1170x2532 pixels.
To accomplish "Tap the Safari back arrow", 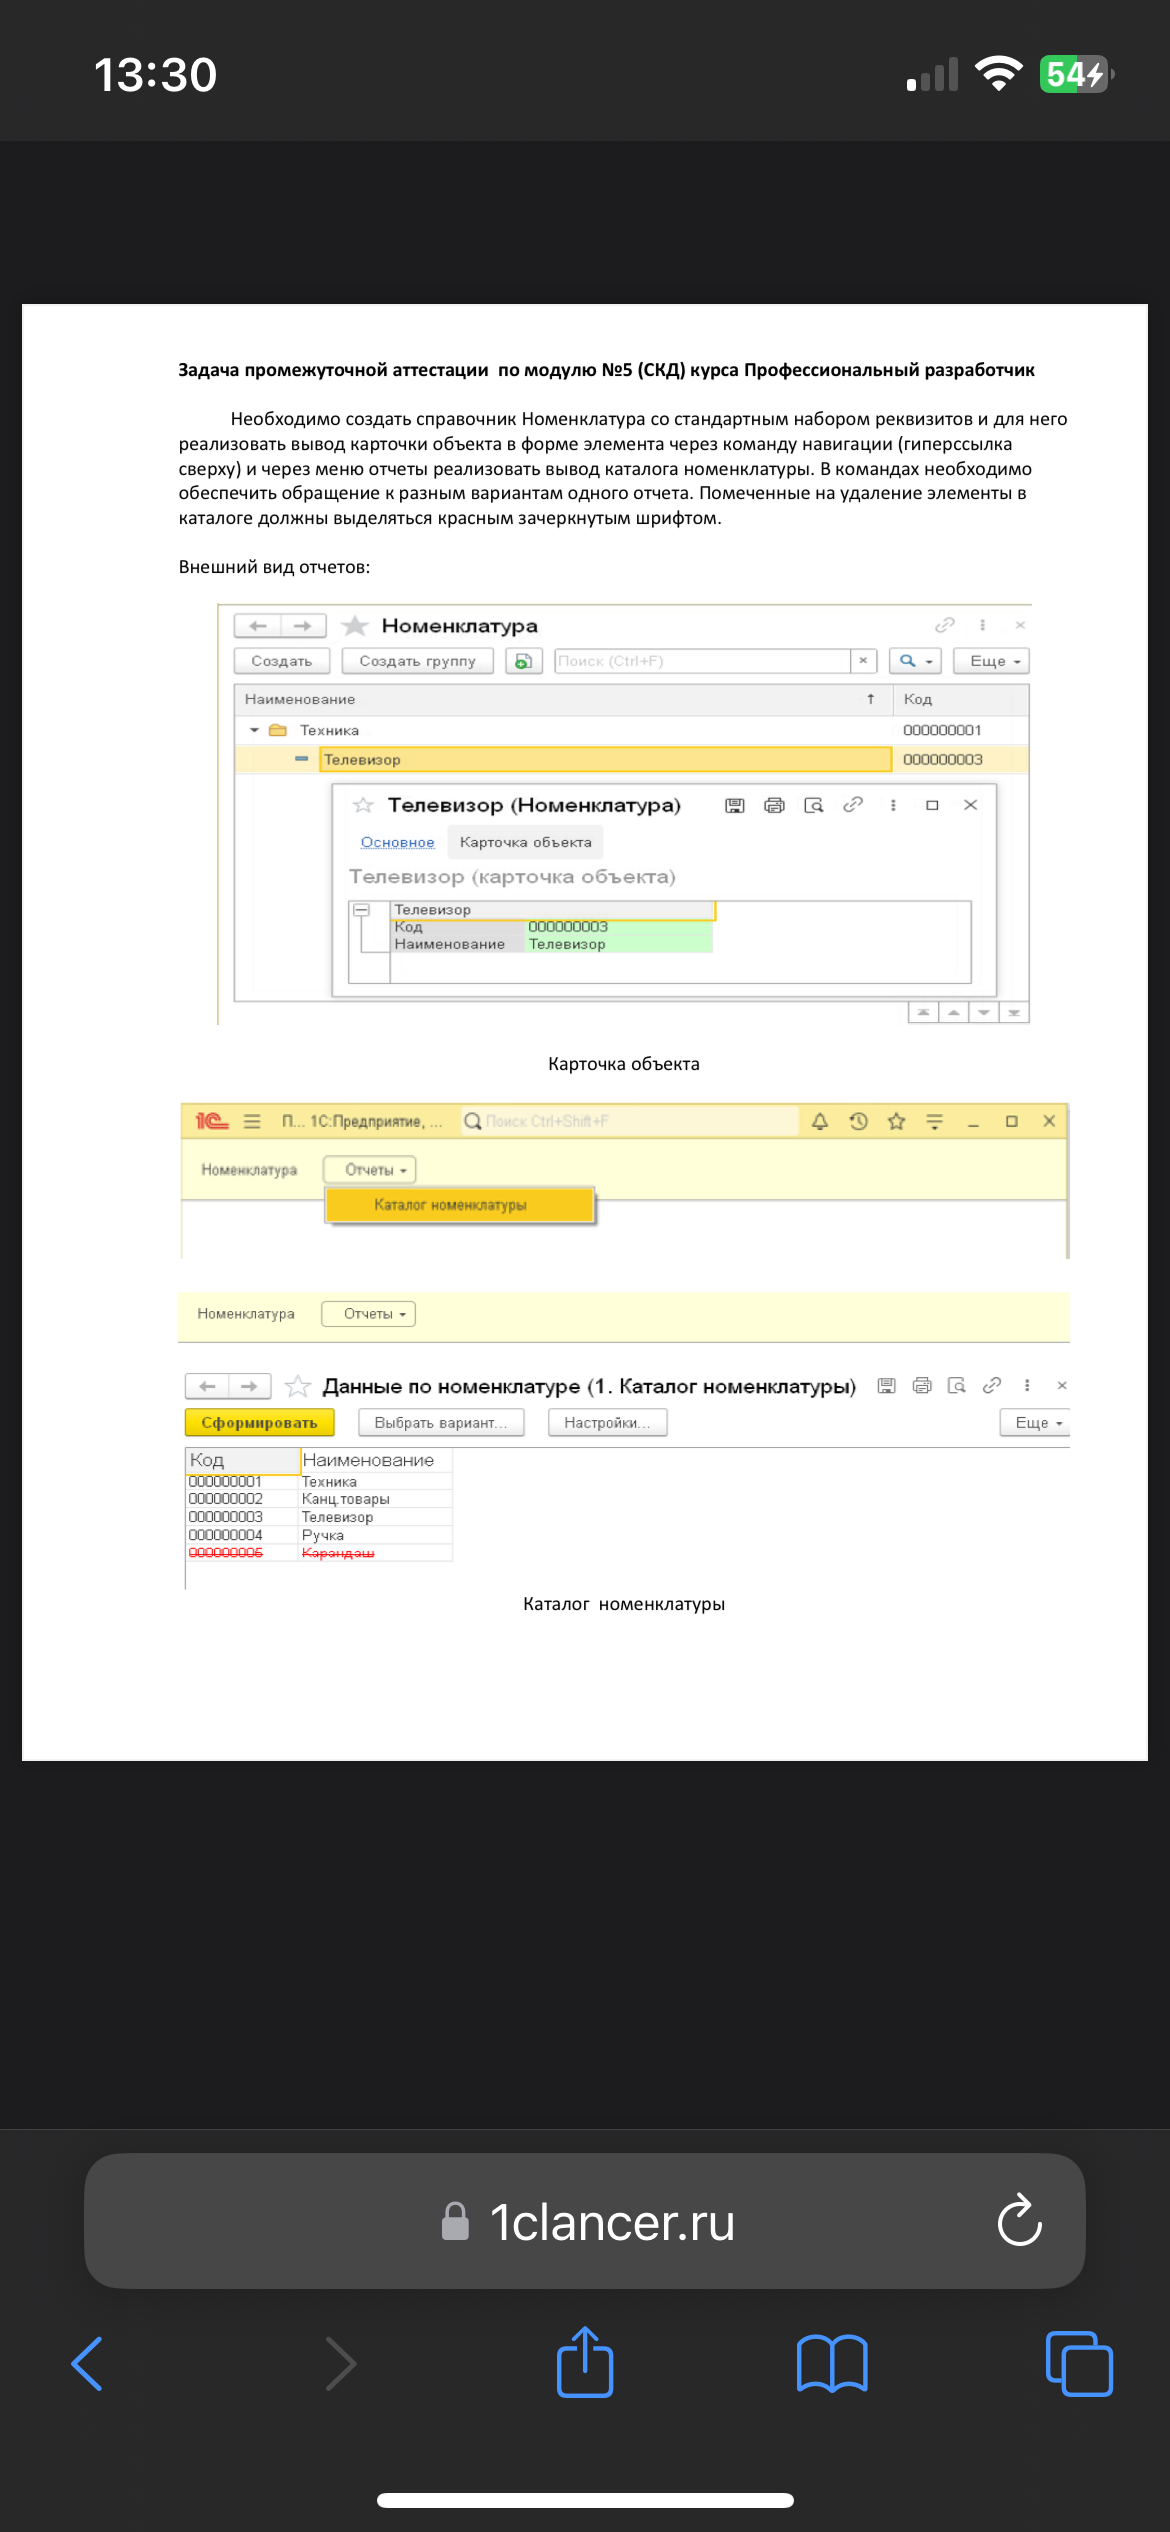I will (88, 2364).
